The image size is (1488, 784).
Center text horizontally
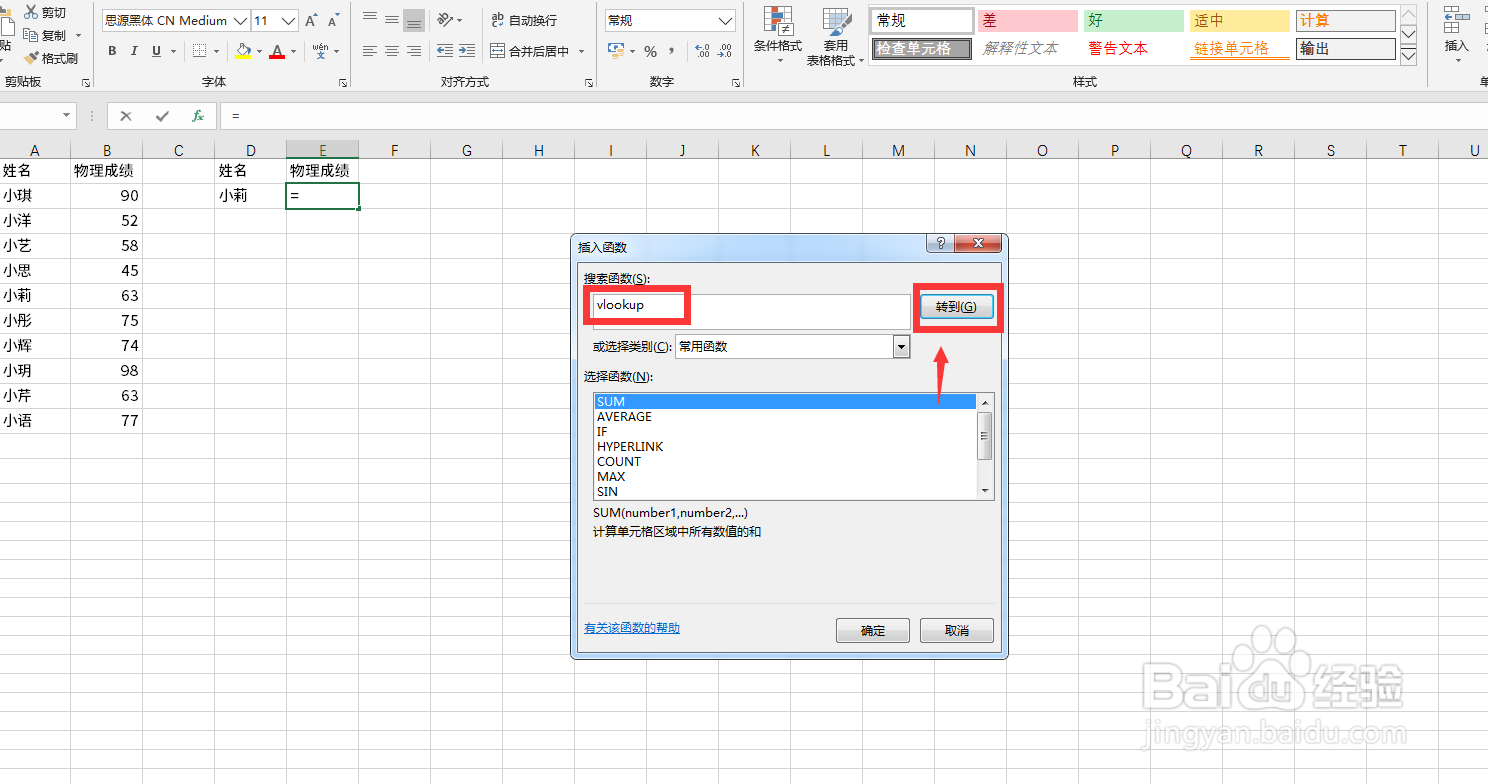[392, 51]
